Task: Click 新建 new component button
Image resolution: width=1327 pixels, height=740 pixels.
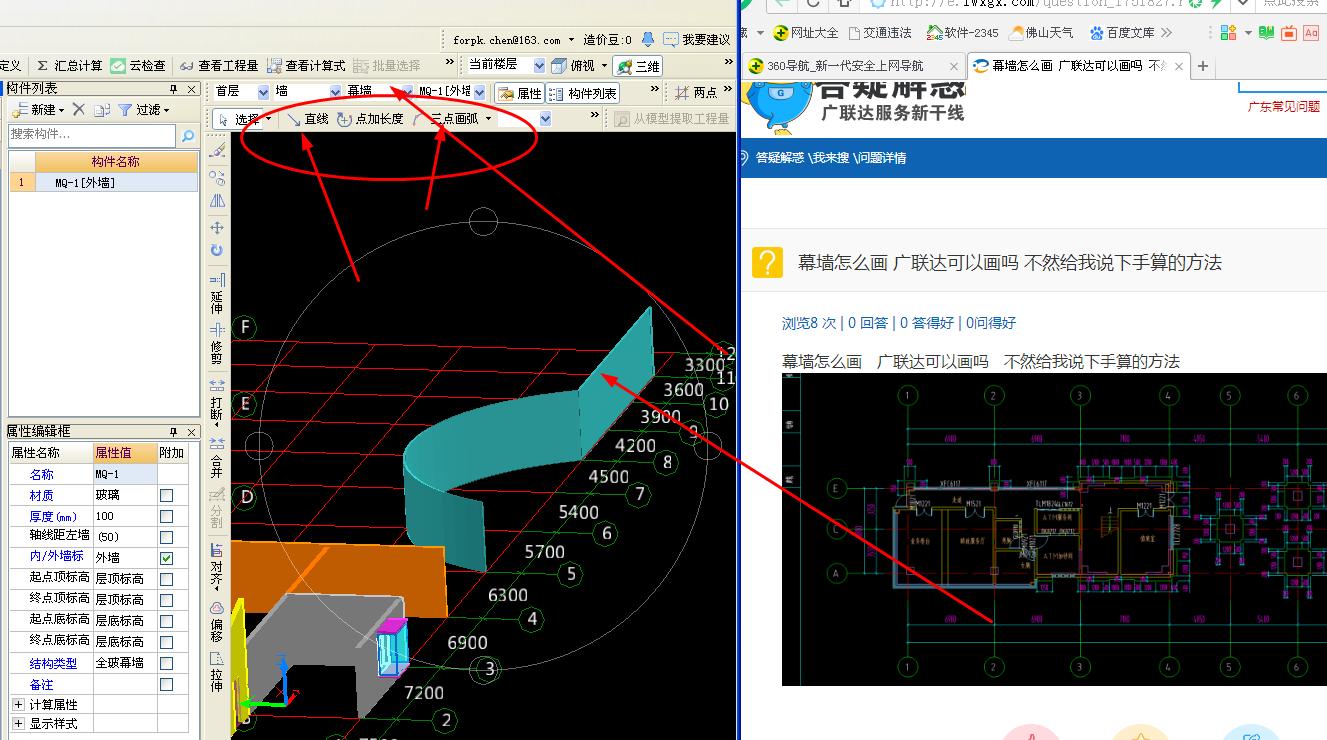Action: [38, 110]
